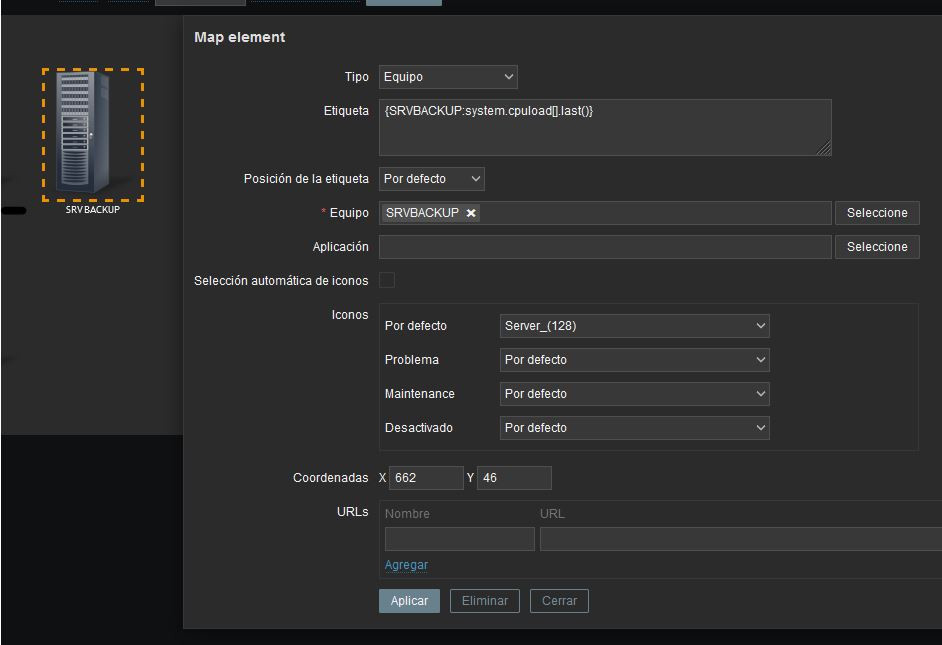The height and width of the screenshot is (645, 942).
Task: Click the SRV BACKUP server icon on map
Action: point(92,133)
